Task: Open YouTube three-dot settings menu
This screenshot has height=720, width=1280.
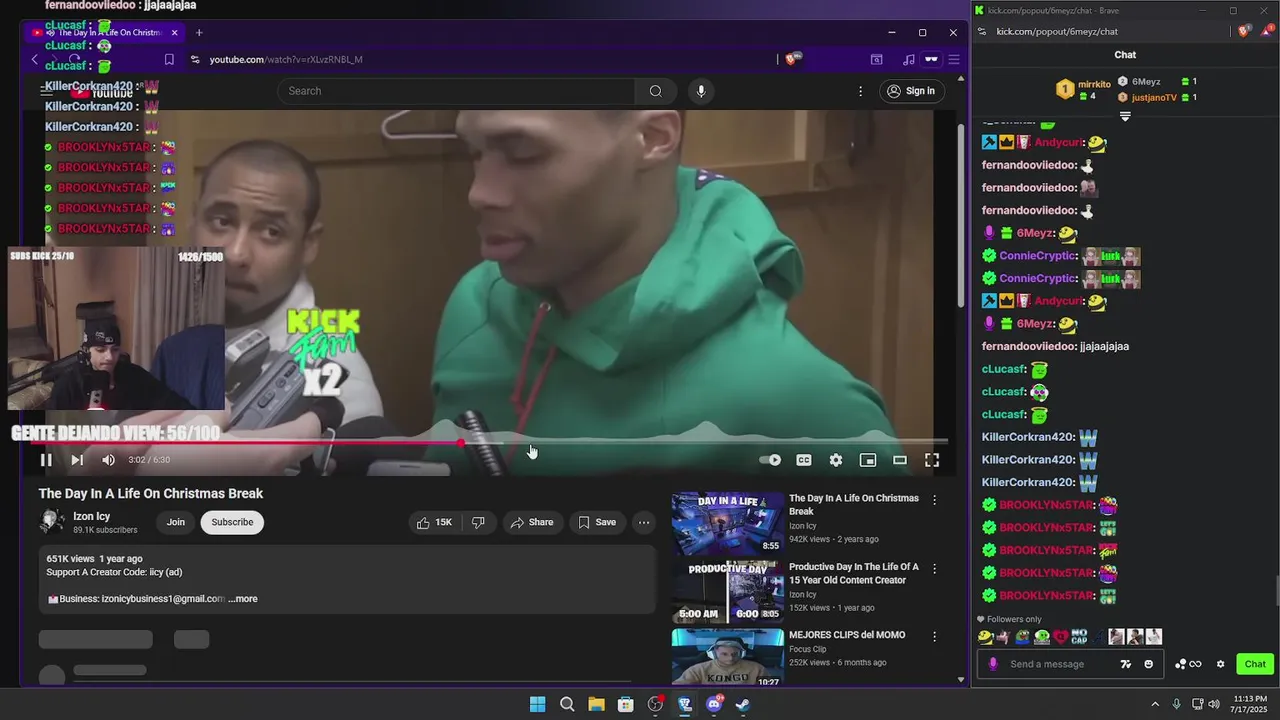Action: (x=860, y=91)
